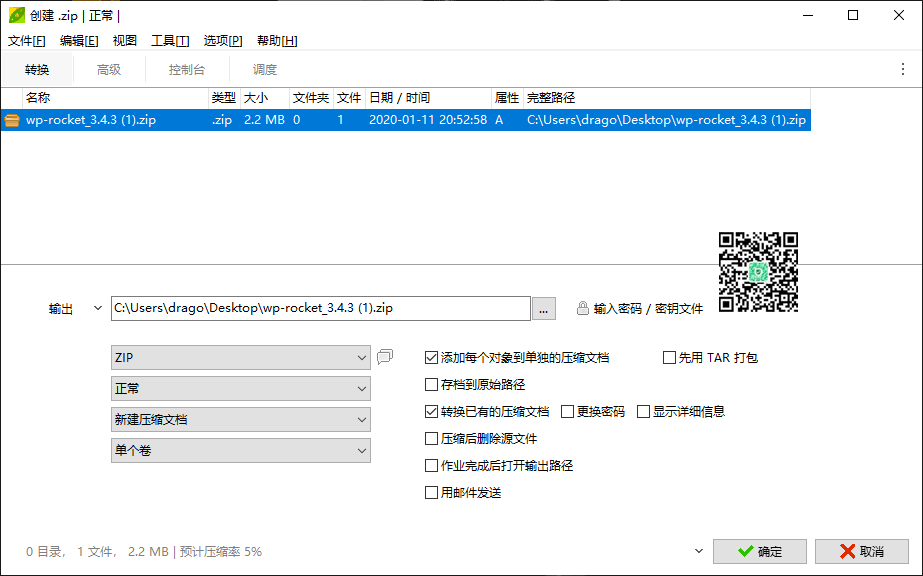The width and height of the screenshot is (923, 576).
Task: Click the status text 预计压缩率 5%
Action: point(221,552)
